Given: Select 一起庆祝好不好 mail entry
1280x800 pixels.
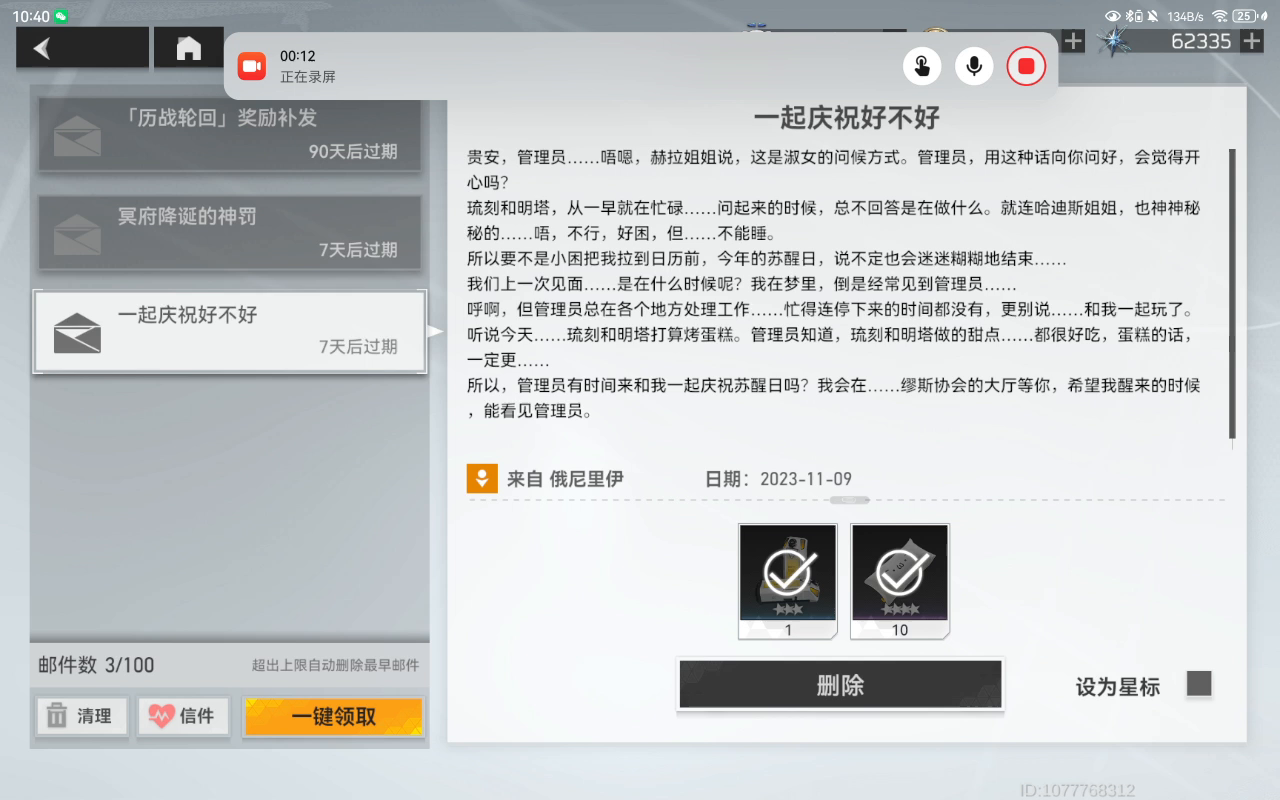Looking at the screenshot, I should 230,331.
